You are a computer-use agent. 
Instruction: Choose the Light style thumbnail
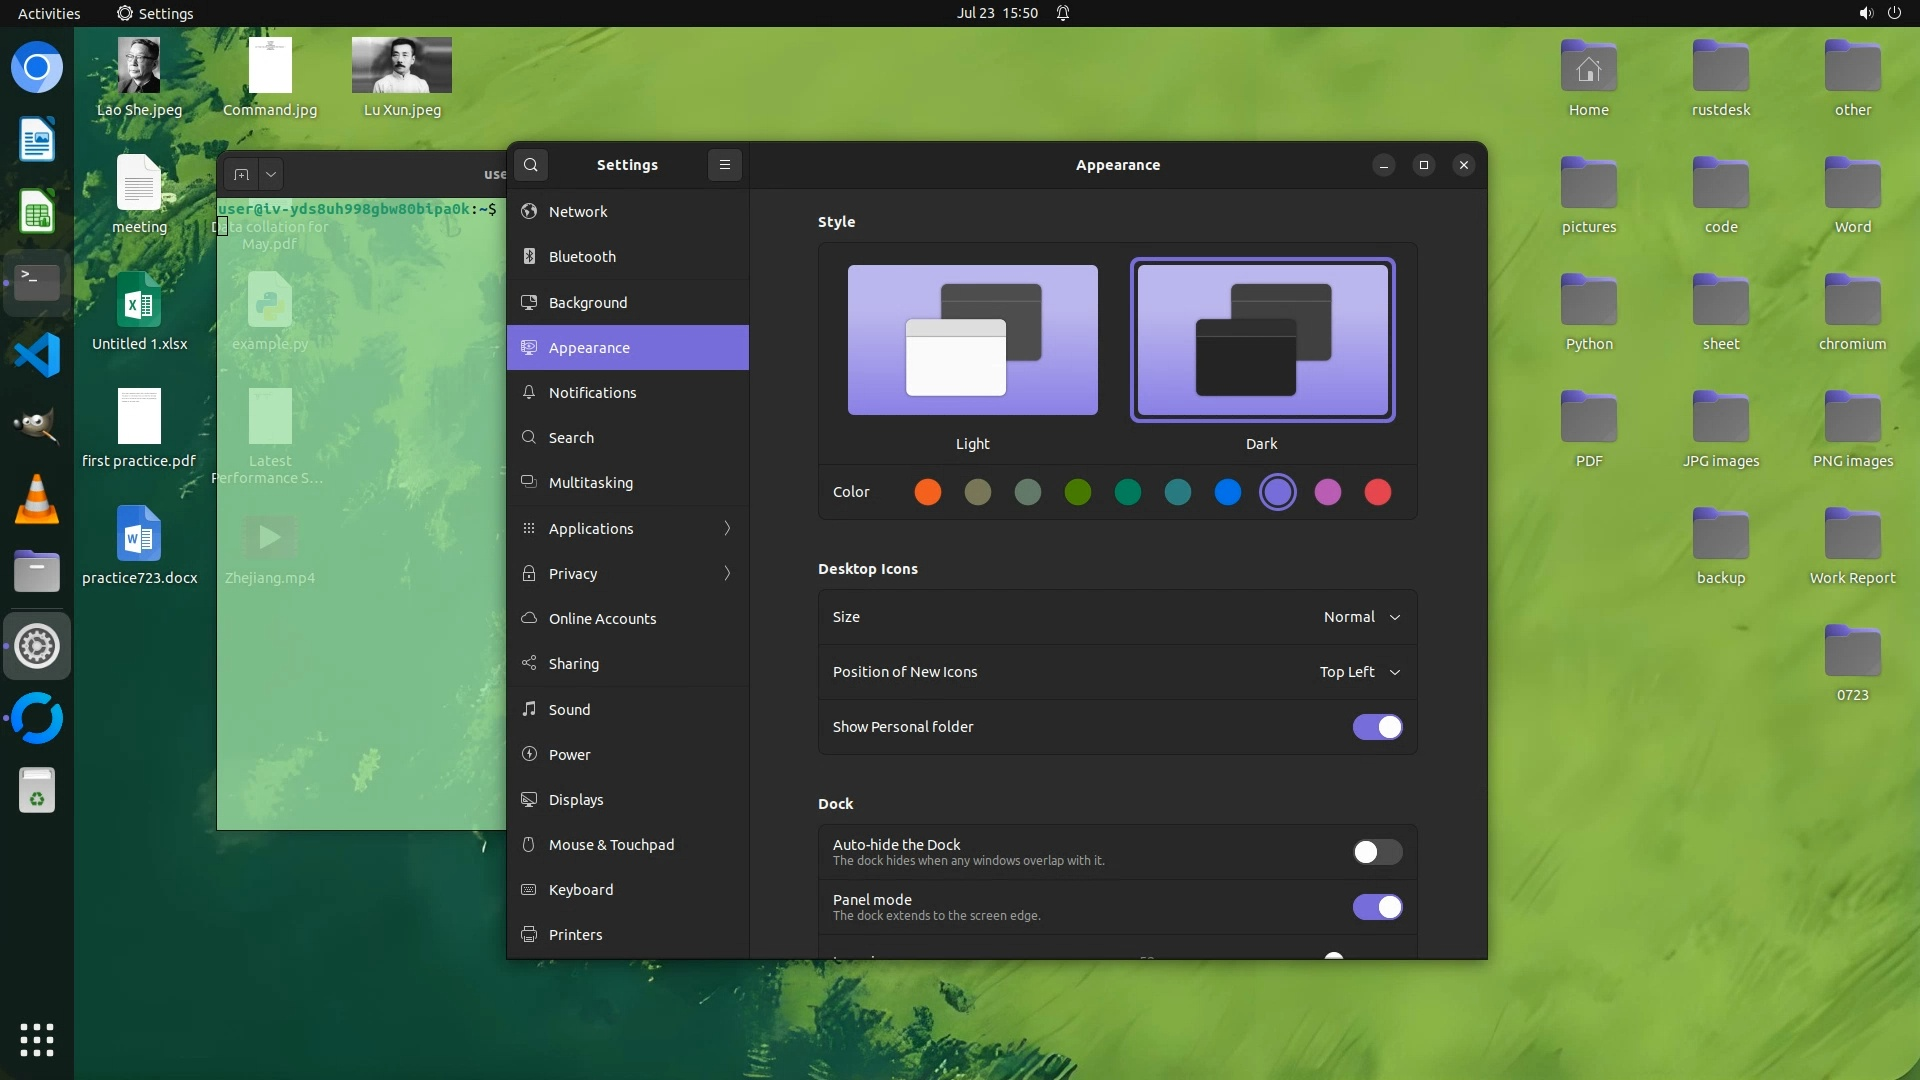[972, 340]
